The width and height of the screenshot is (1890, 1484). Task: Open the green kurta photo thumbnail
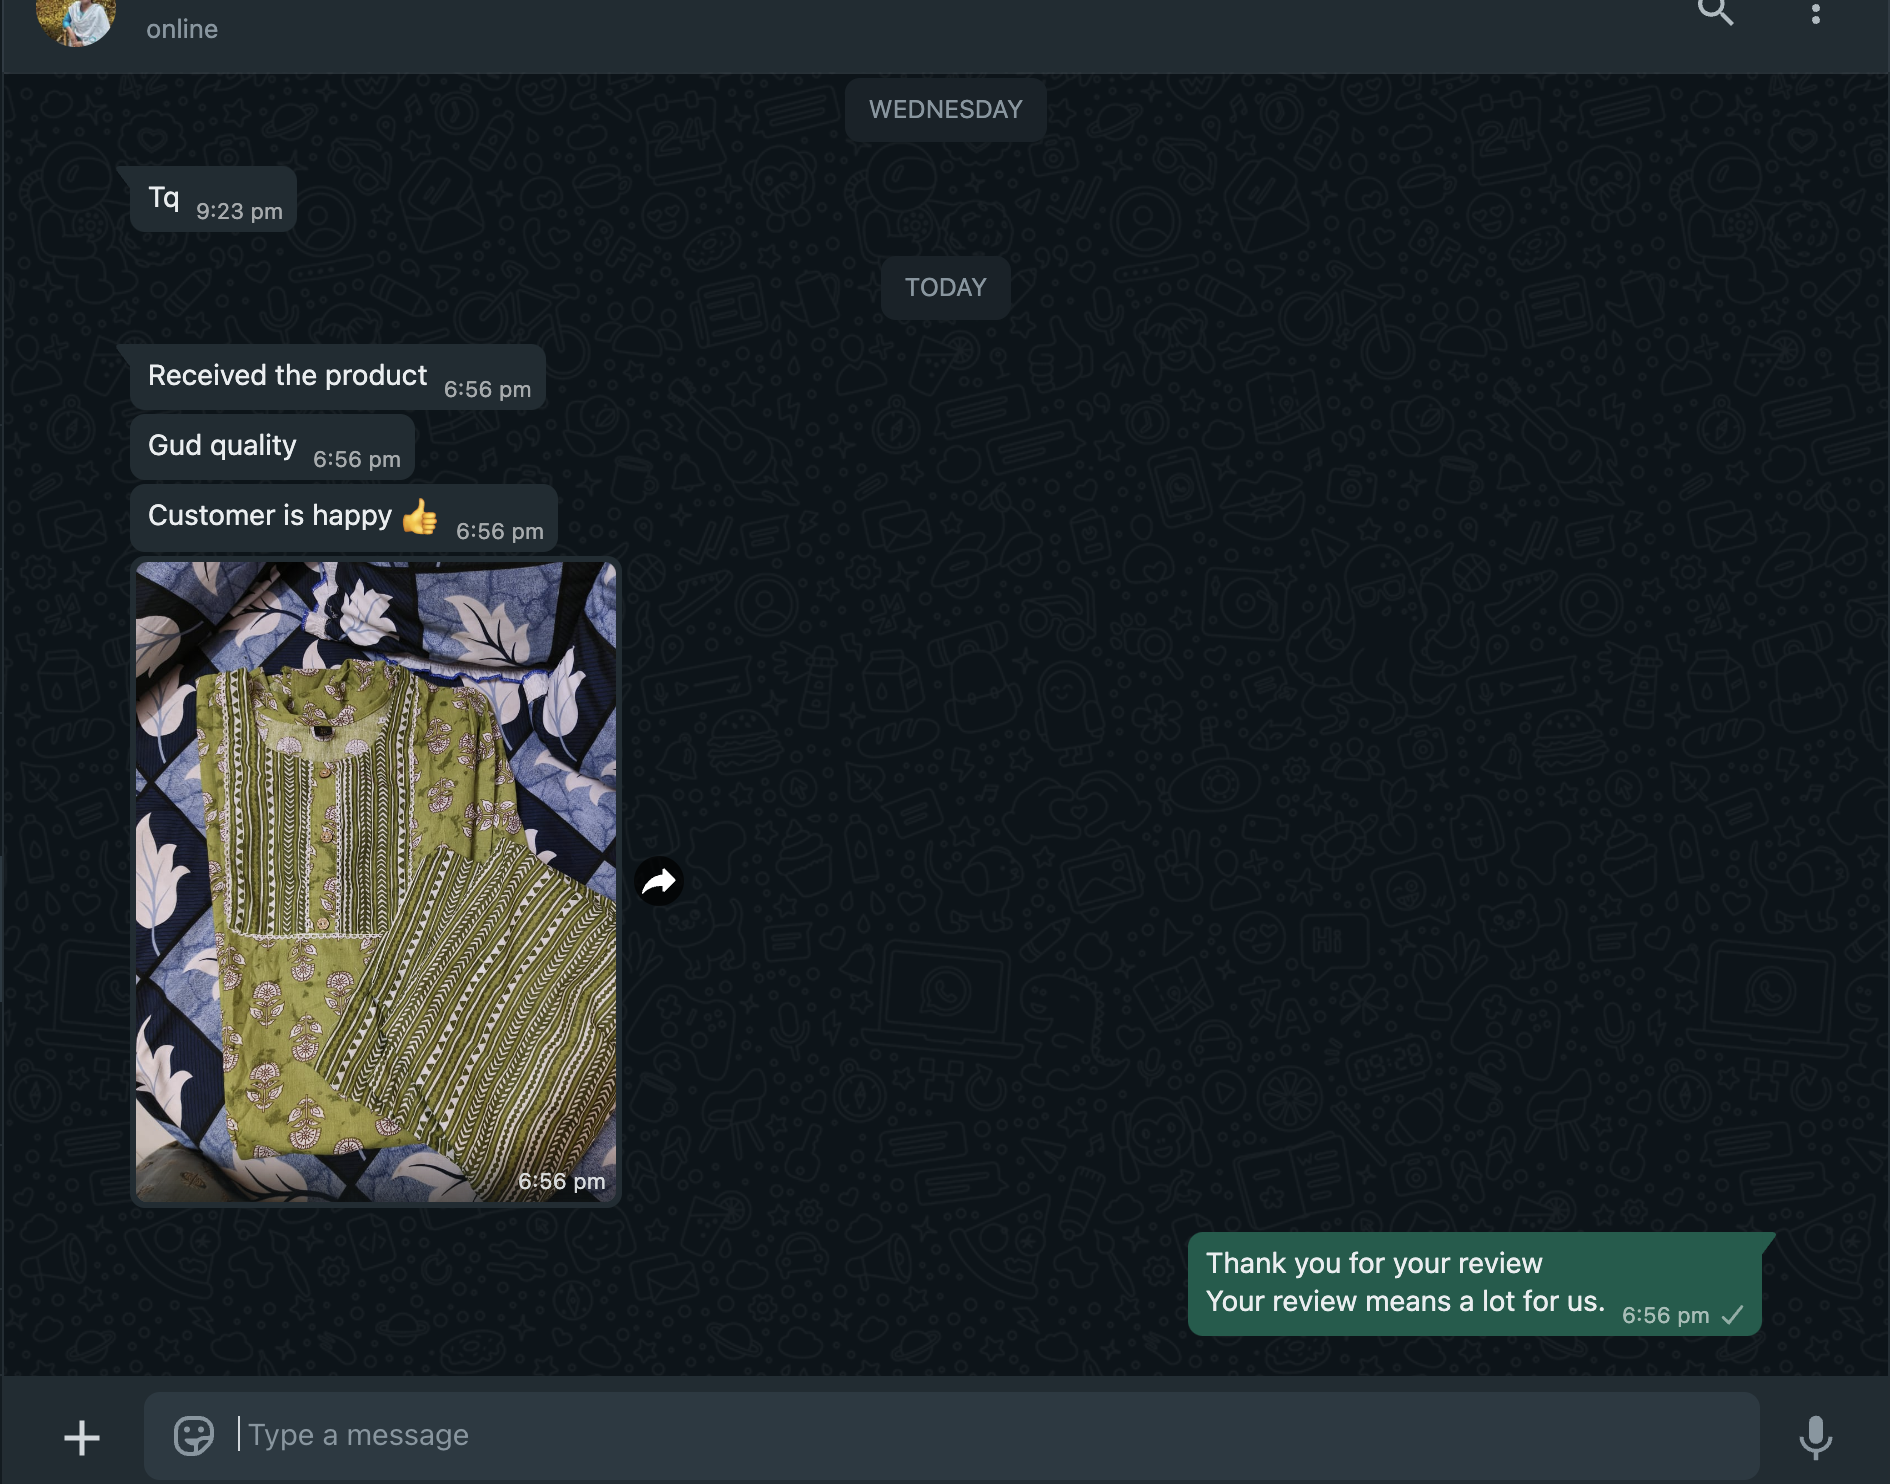pos(376,880)
